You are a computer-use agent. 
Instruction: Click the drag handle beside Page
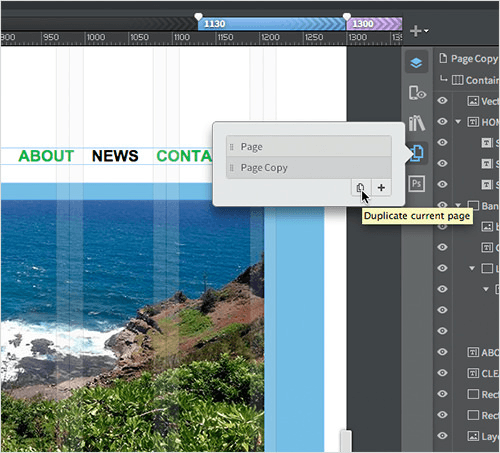tap(232, 147)
